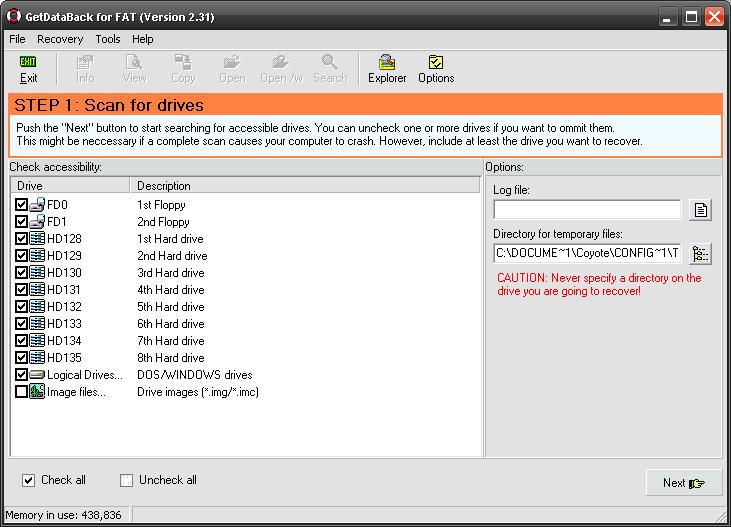Click the Drive column header

click(70, 186)
